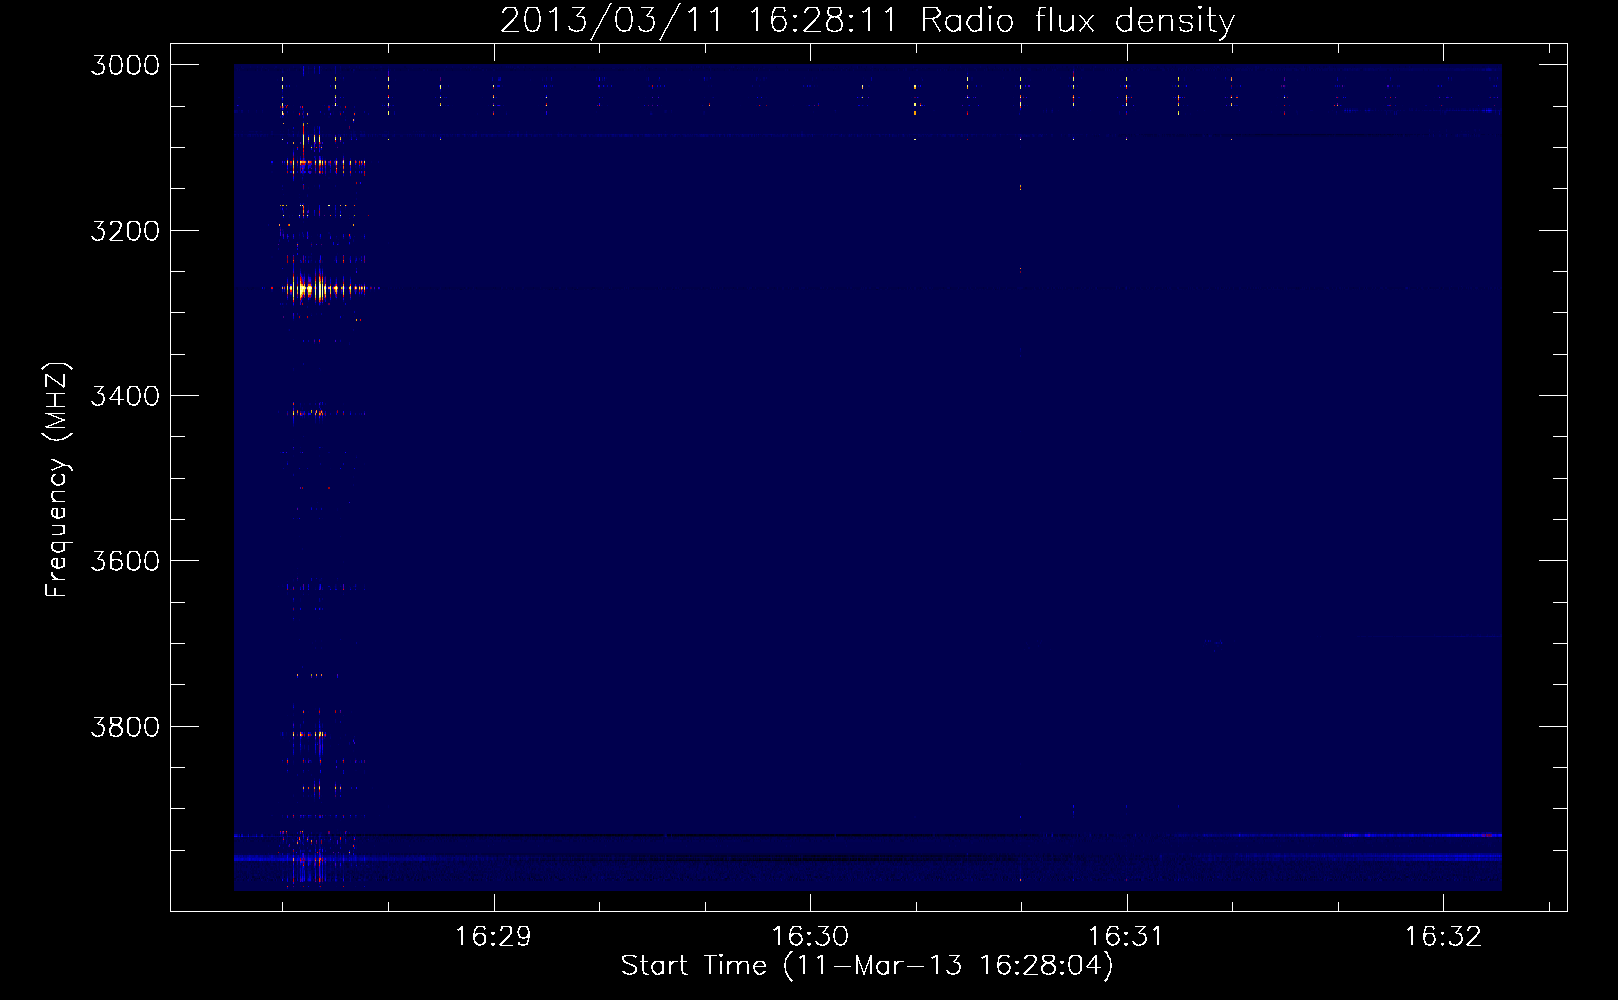
Task: Click the bright burst near 3270 MHz
Action: [322, 289]
